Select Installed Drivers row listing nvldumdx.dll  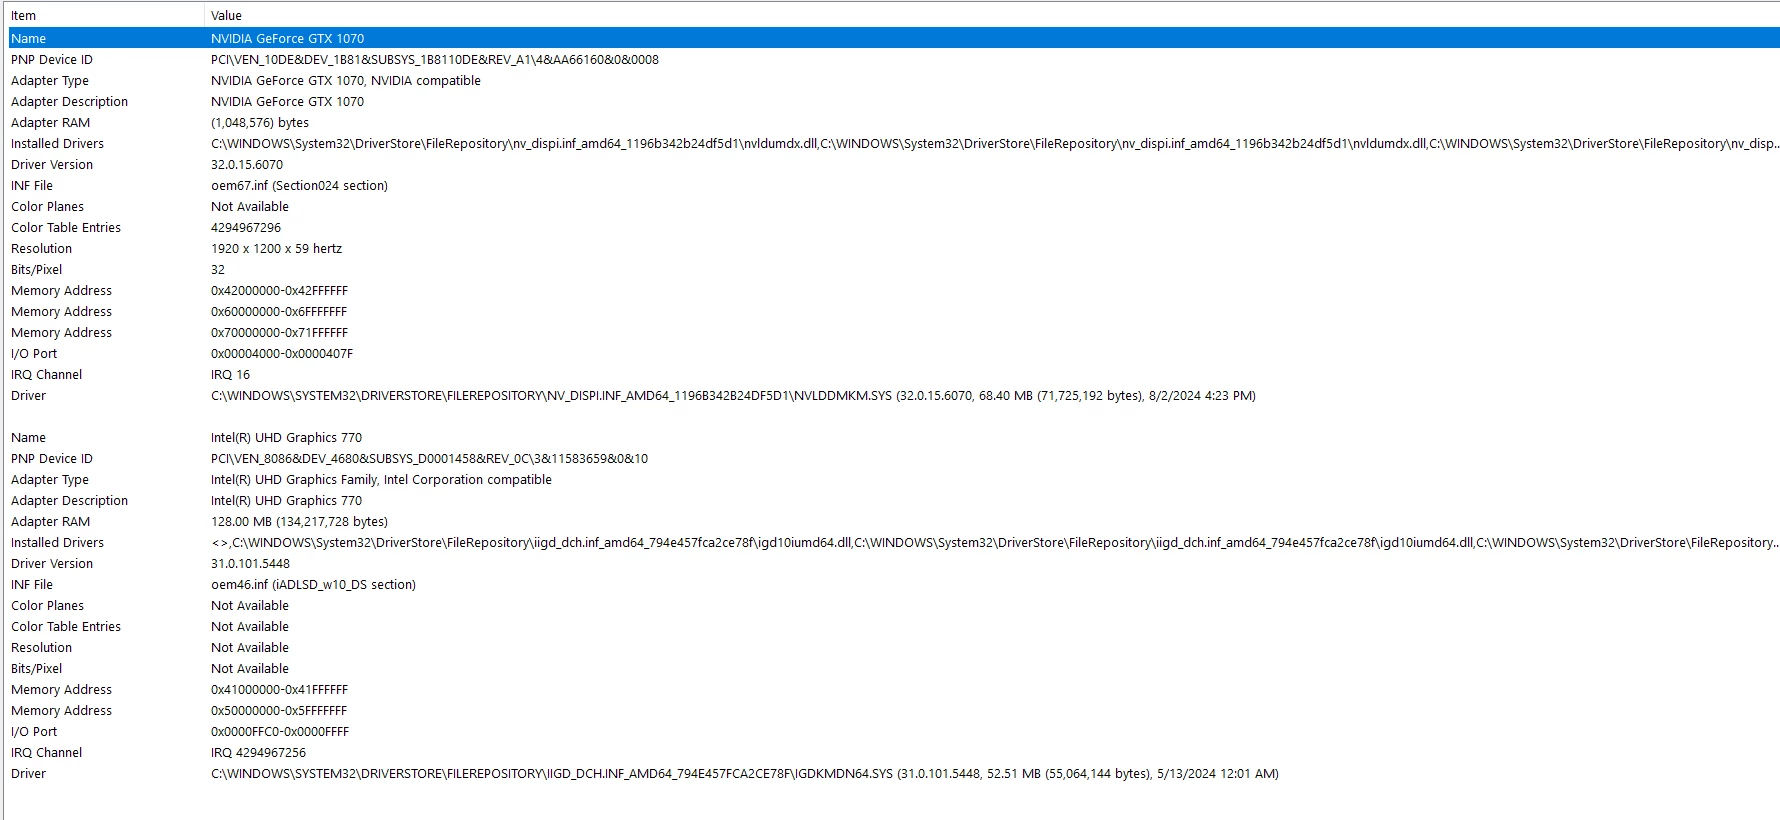(894, 143)
